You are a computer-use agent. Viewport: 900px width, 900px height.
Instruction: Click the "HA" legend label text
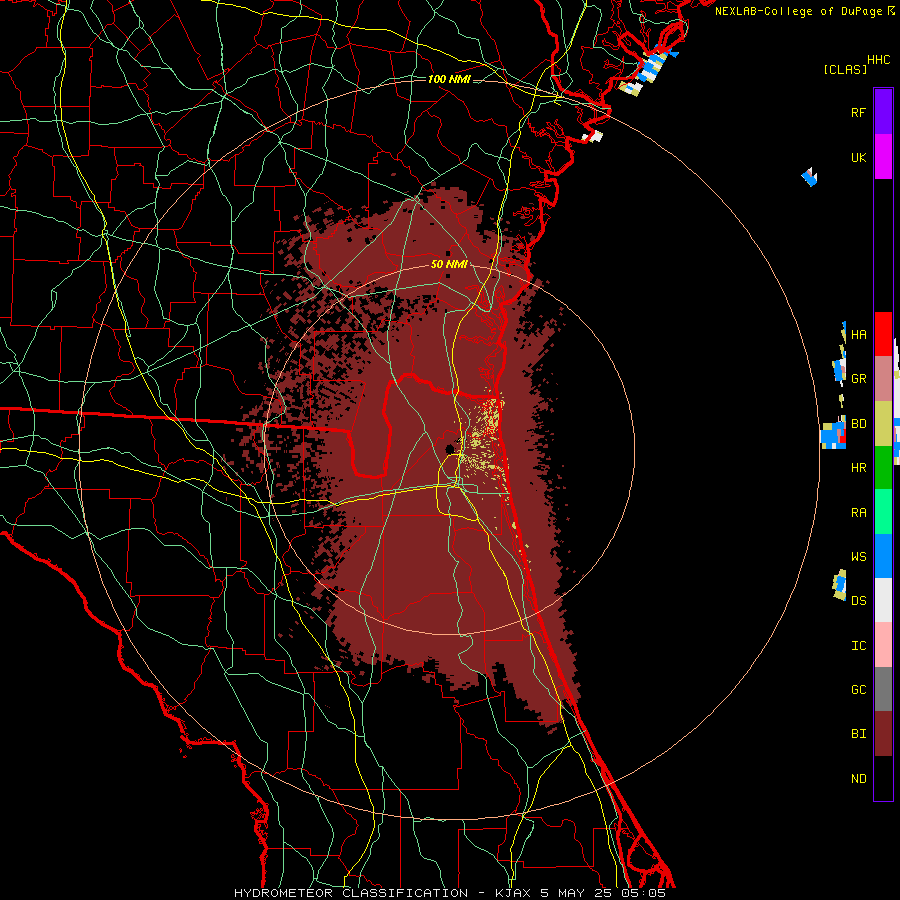point(858,334)
